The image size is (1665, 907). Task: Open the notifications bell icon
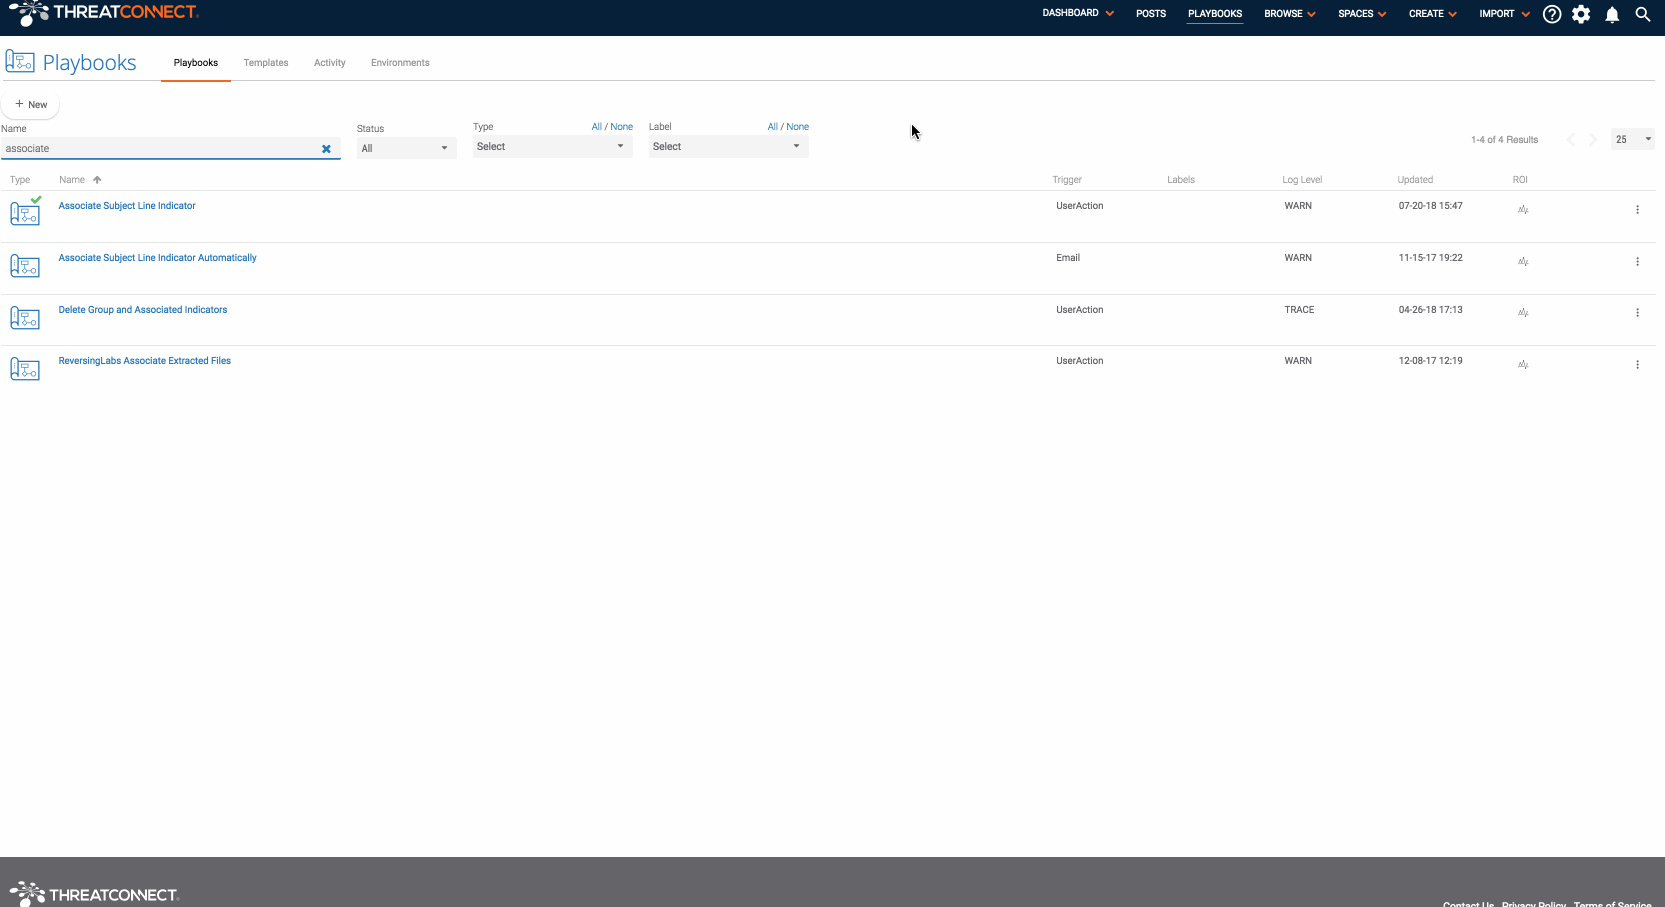click(x=1612, y=14)
